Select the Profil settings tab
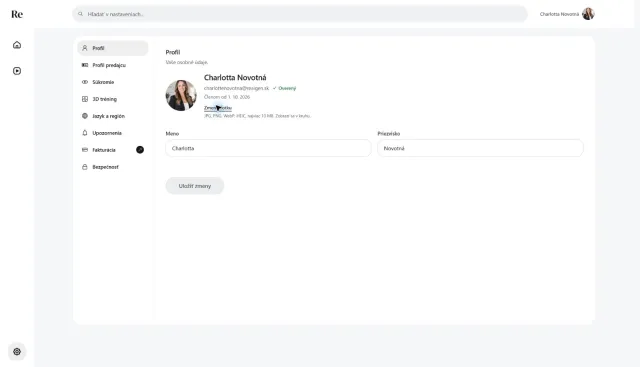 113,48
